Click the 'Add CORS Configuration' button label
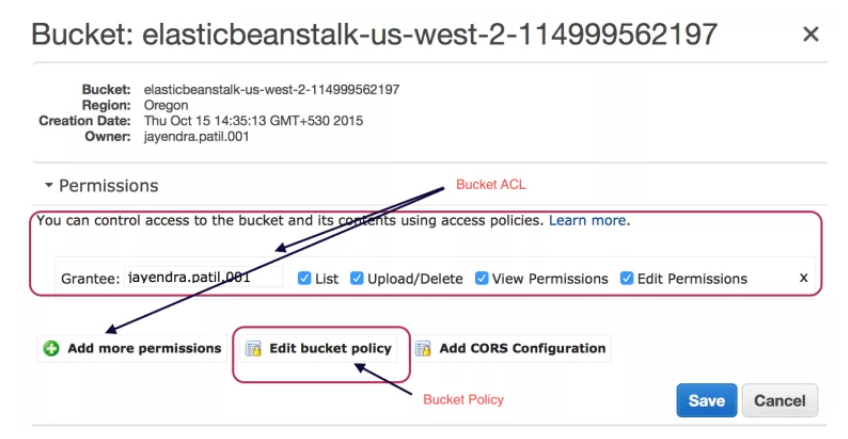This screenshot has width=848, height=439. point(523,349)
